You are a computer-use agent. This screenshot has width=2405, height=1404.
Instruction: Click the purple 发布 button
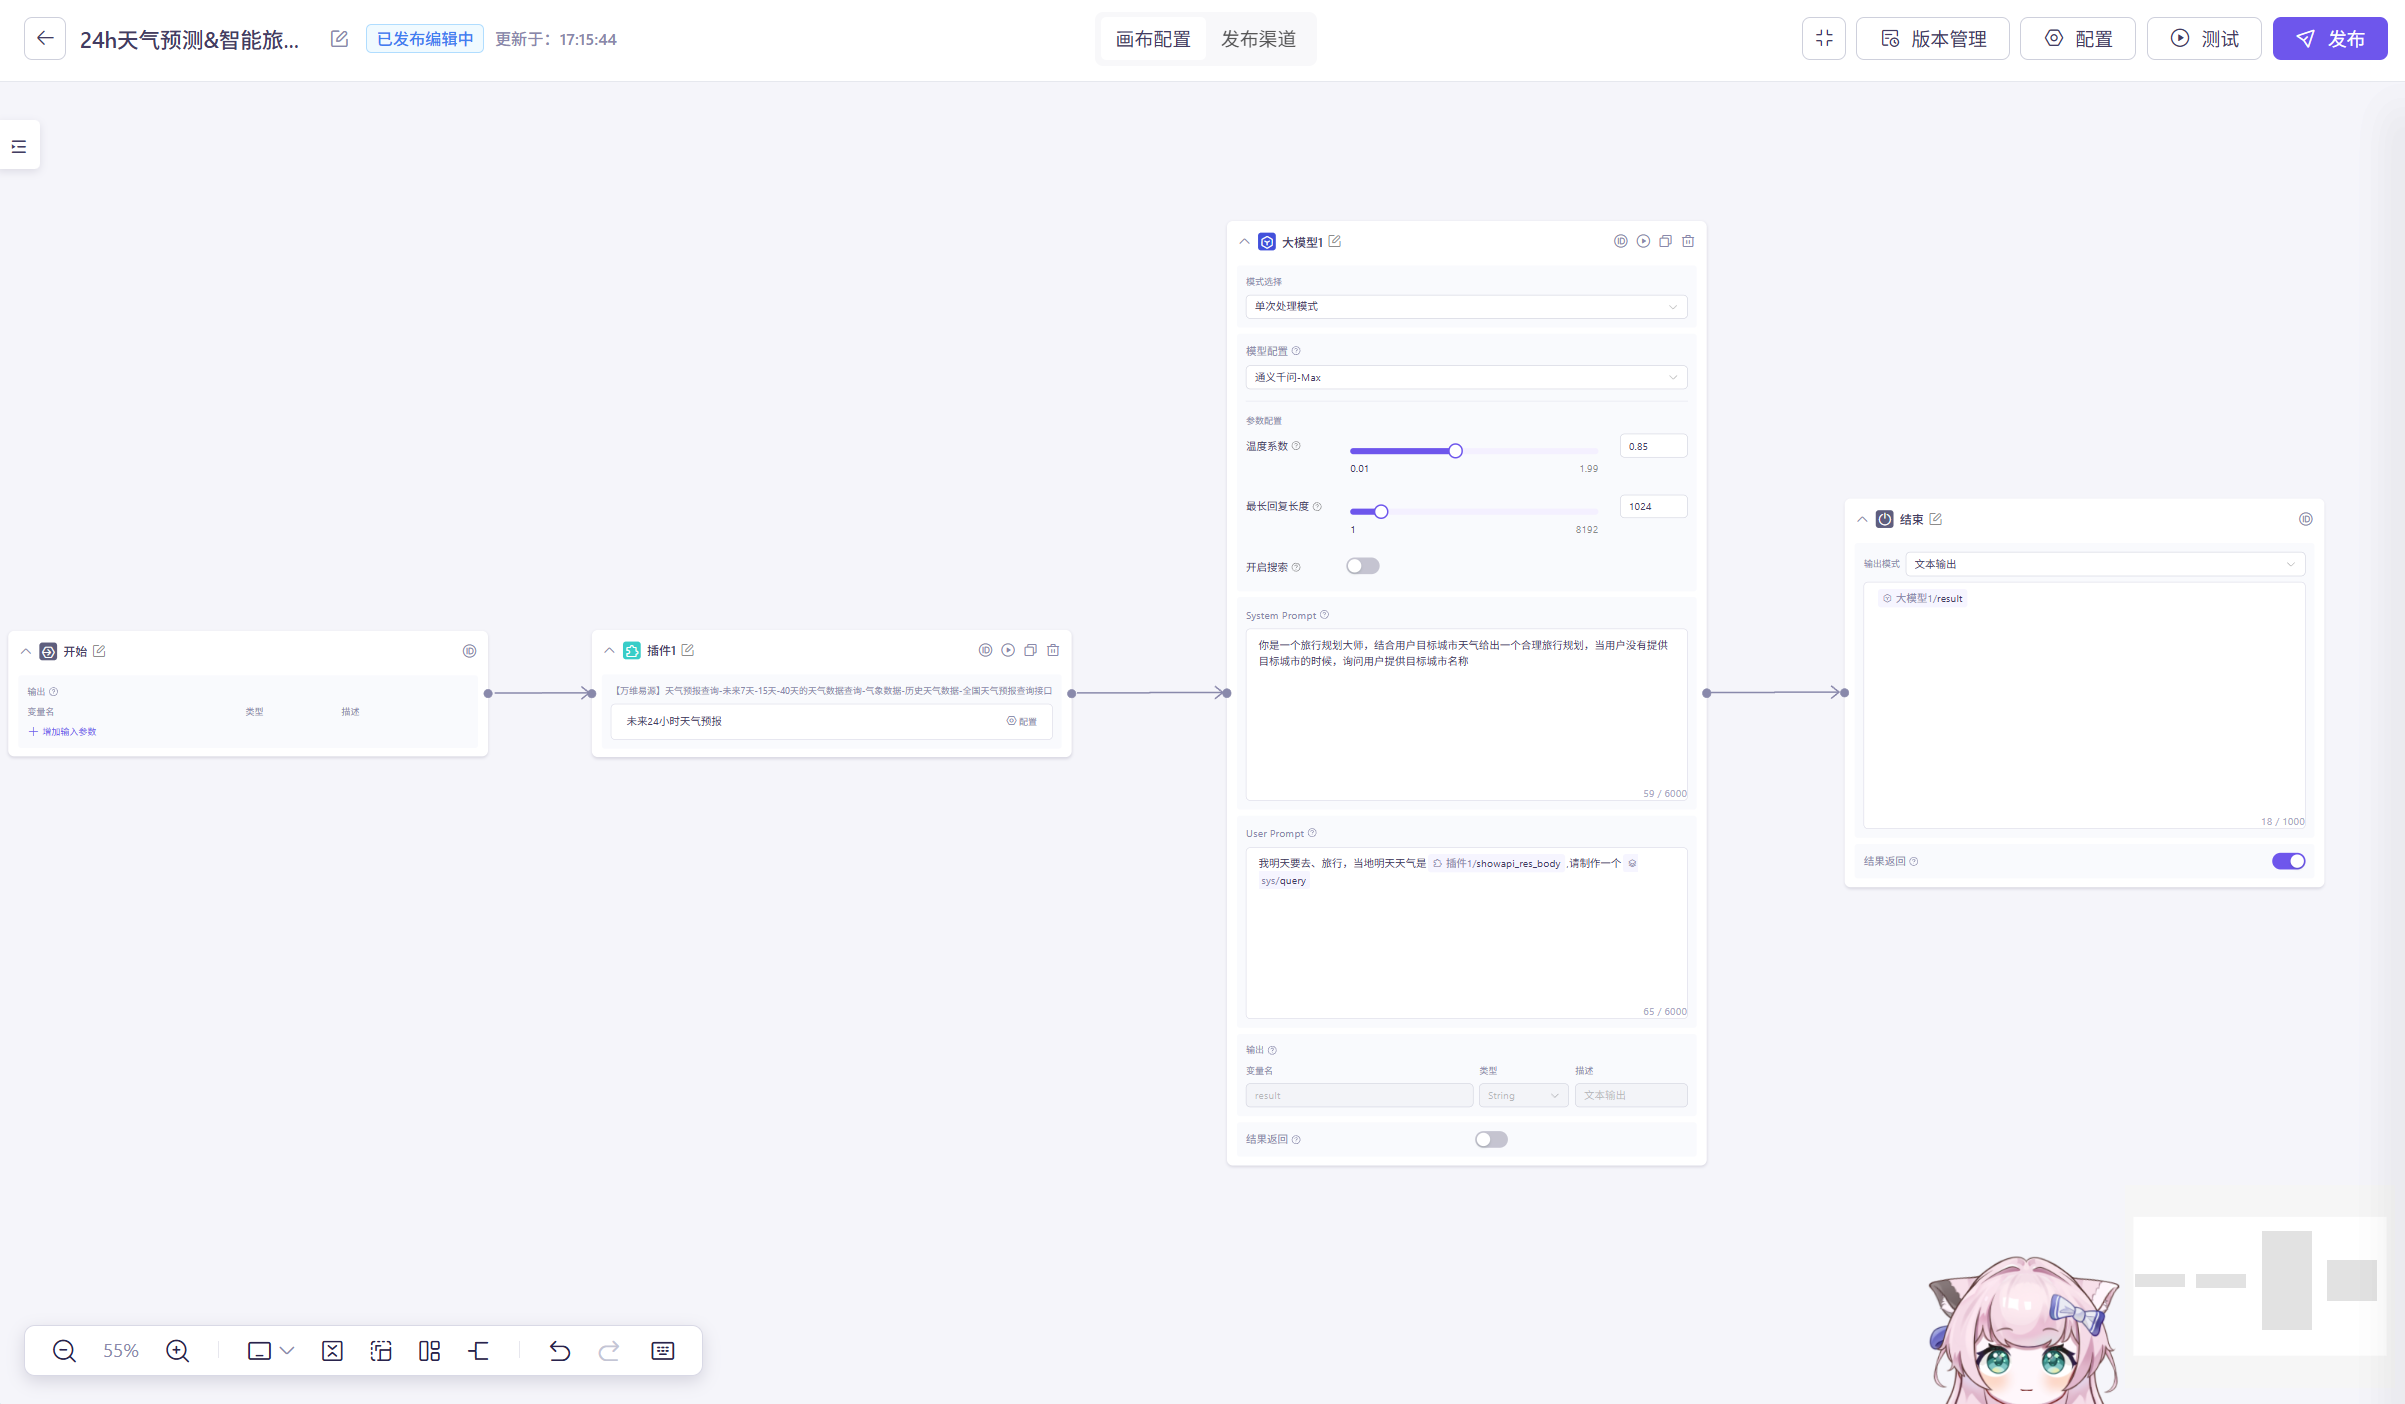(x=2329, y=39)
